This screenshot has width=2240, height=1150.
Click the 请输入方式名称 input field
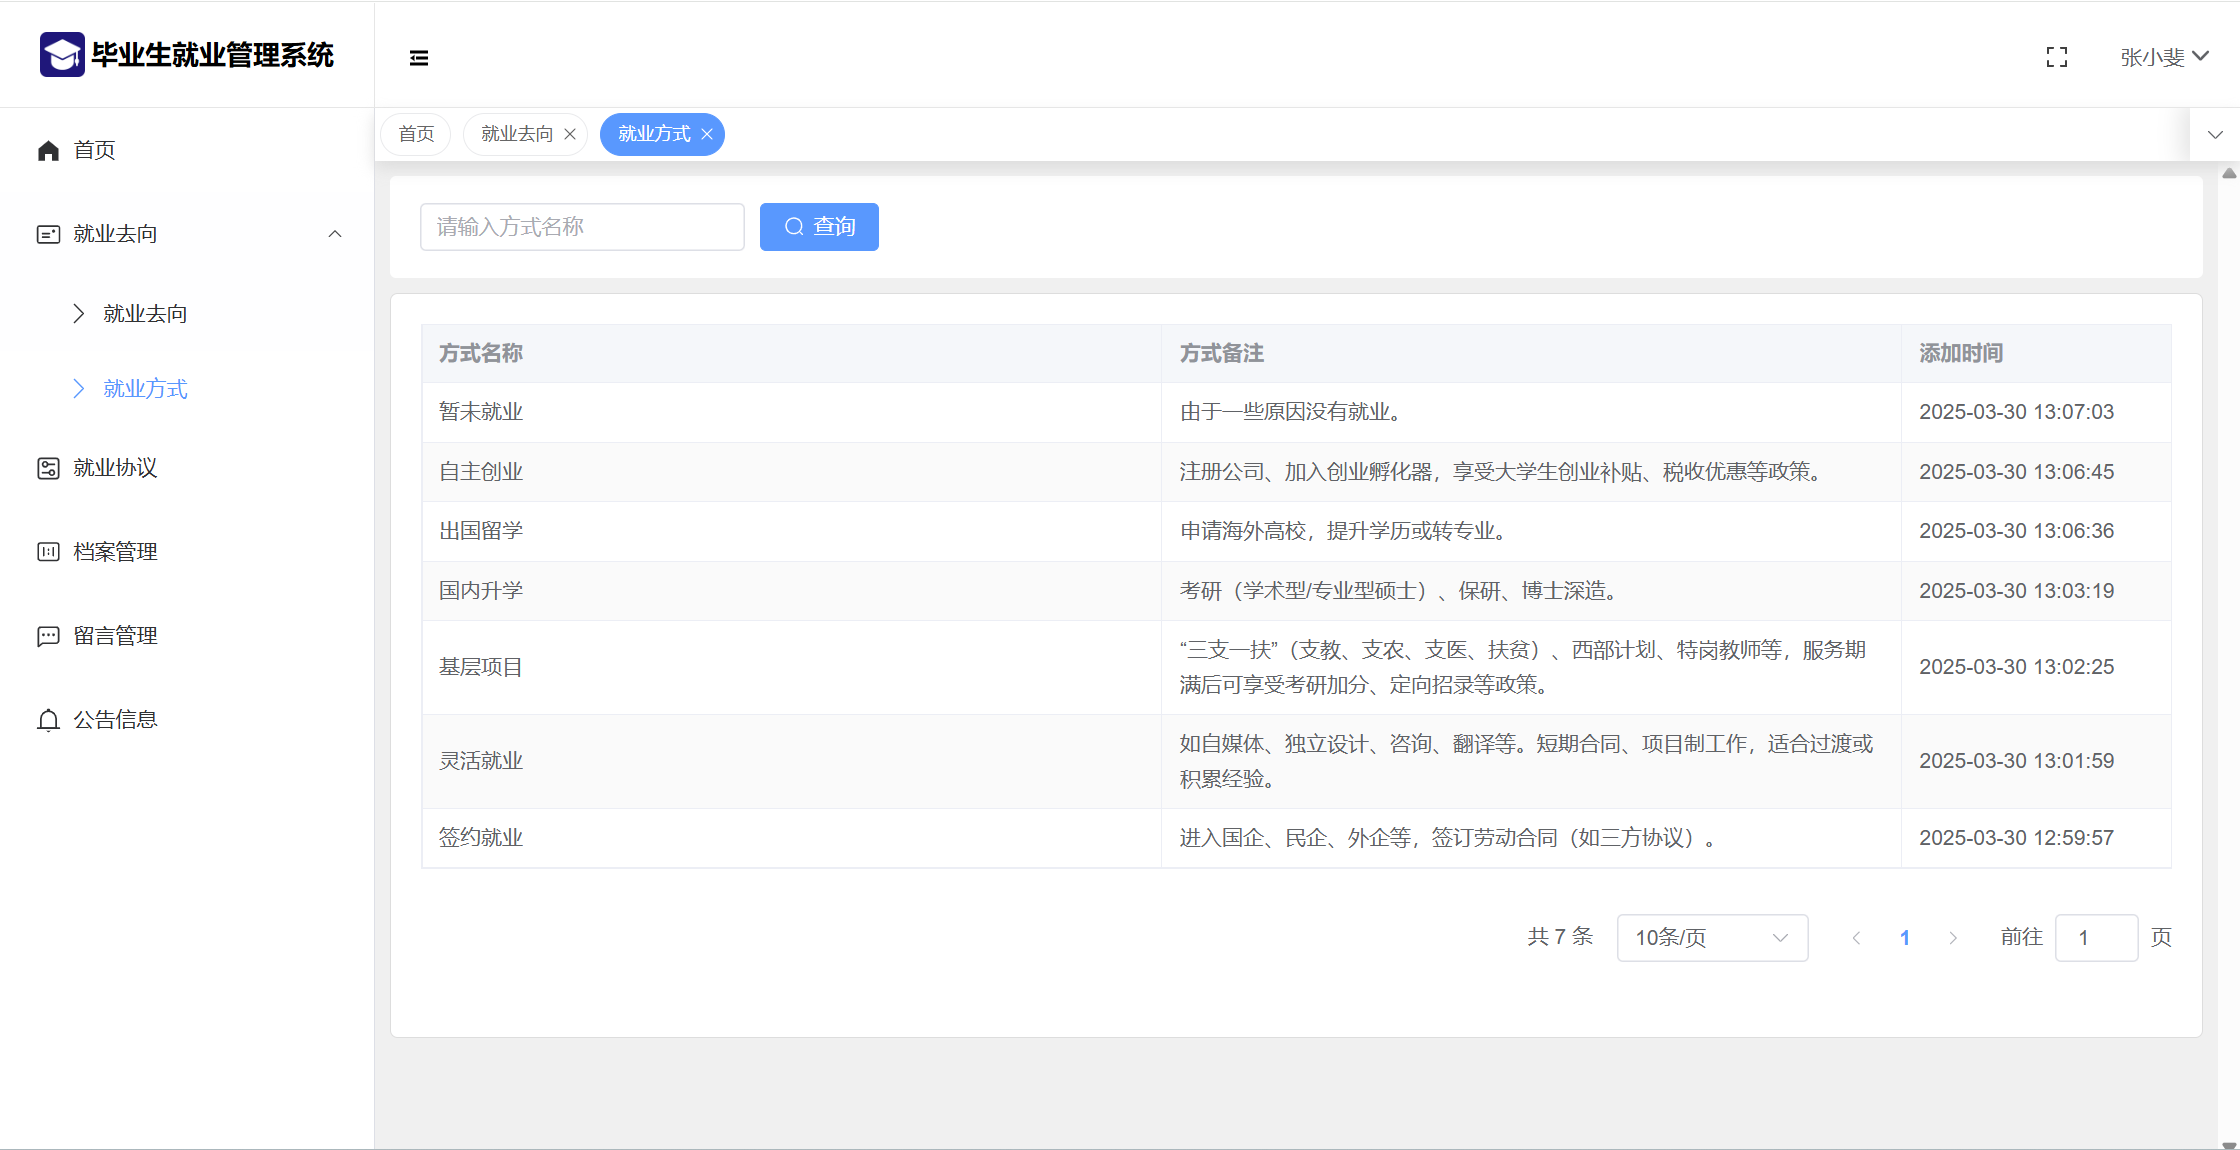[582, 227]
